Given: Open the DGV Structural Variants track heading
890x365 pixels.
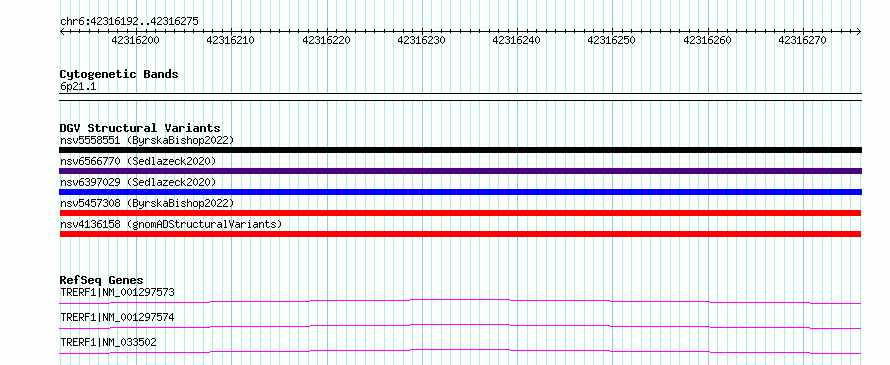Looking at the screenshot, I should pos(140,128).
